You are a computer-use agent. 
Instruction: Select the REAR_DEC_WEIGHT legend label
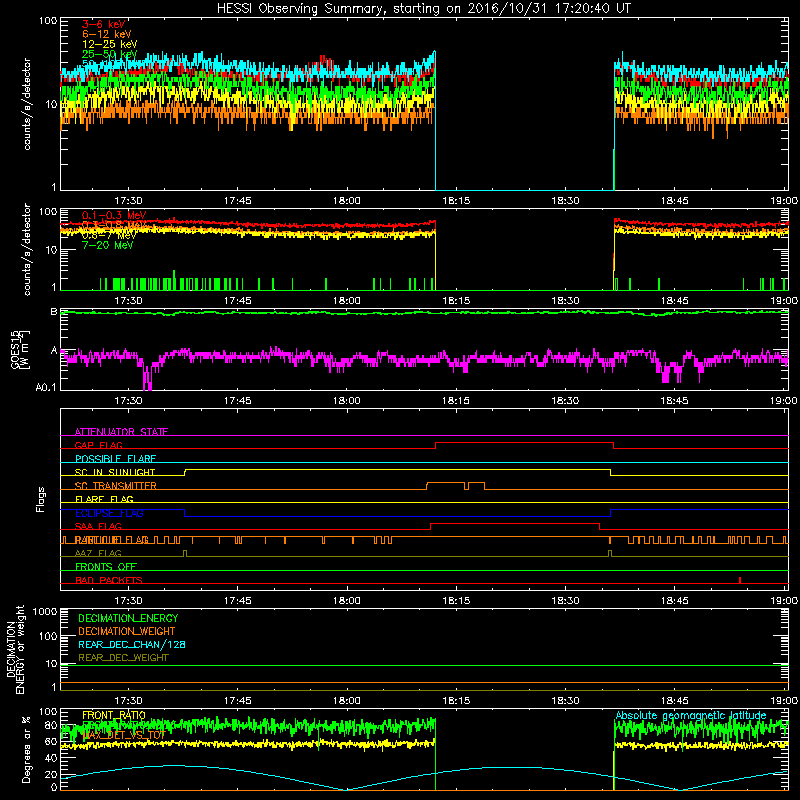[123, 658]
